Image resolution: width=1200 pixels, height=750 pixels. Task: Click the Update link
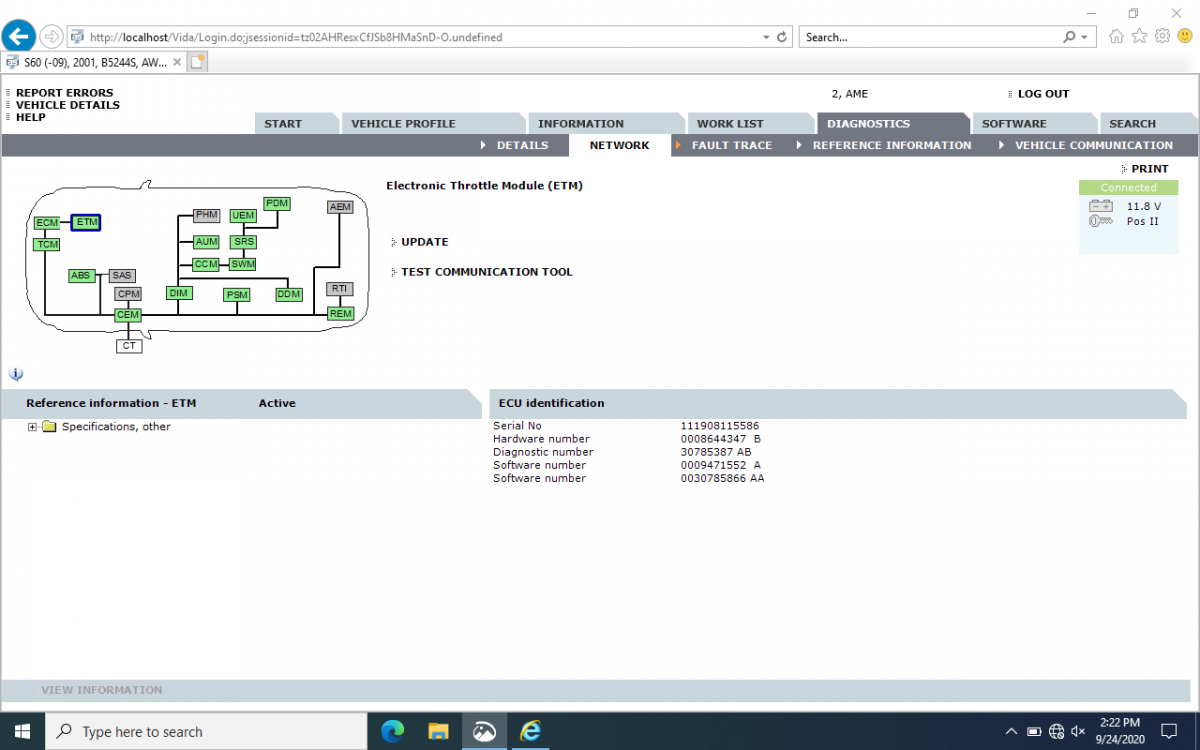coord(424,242)
